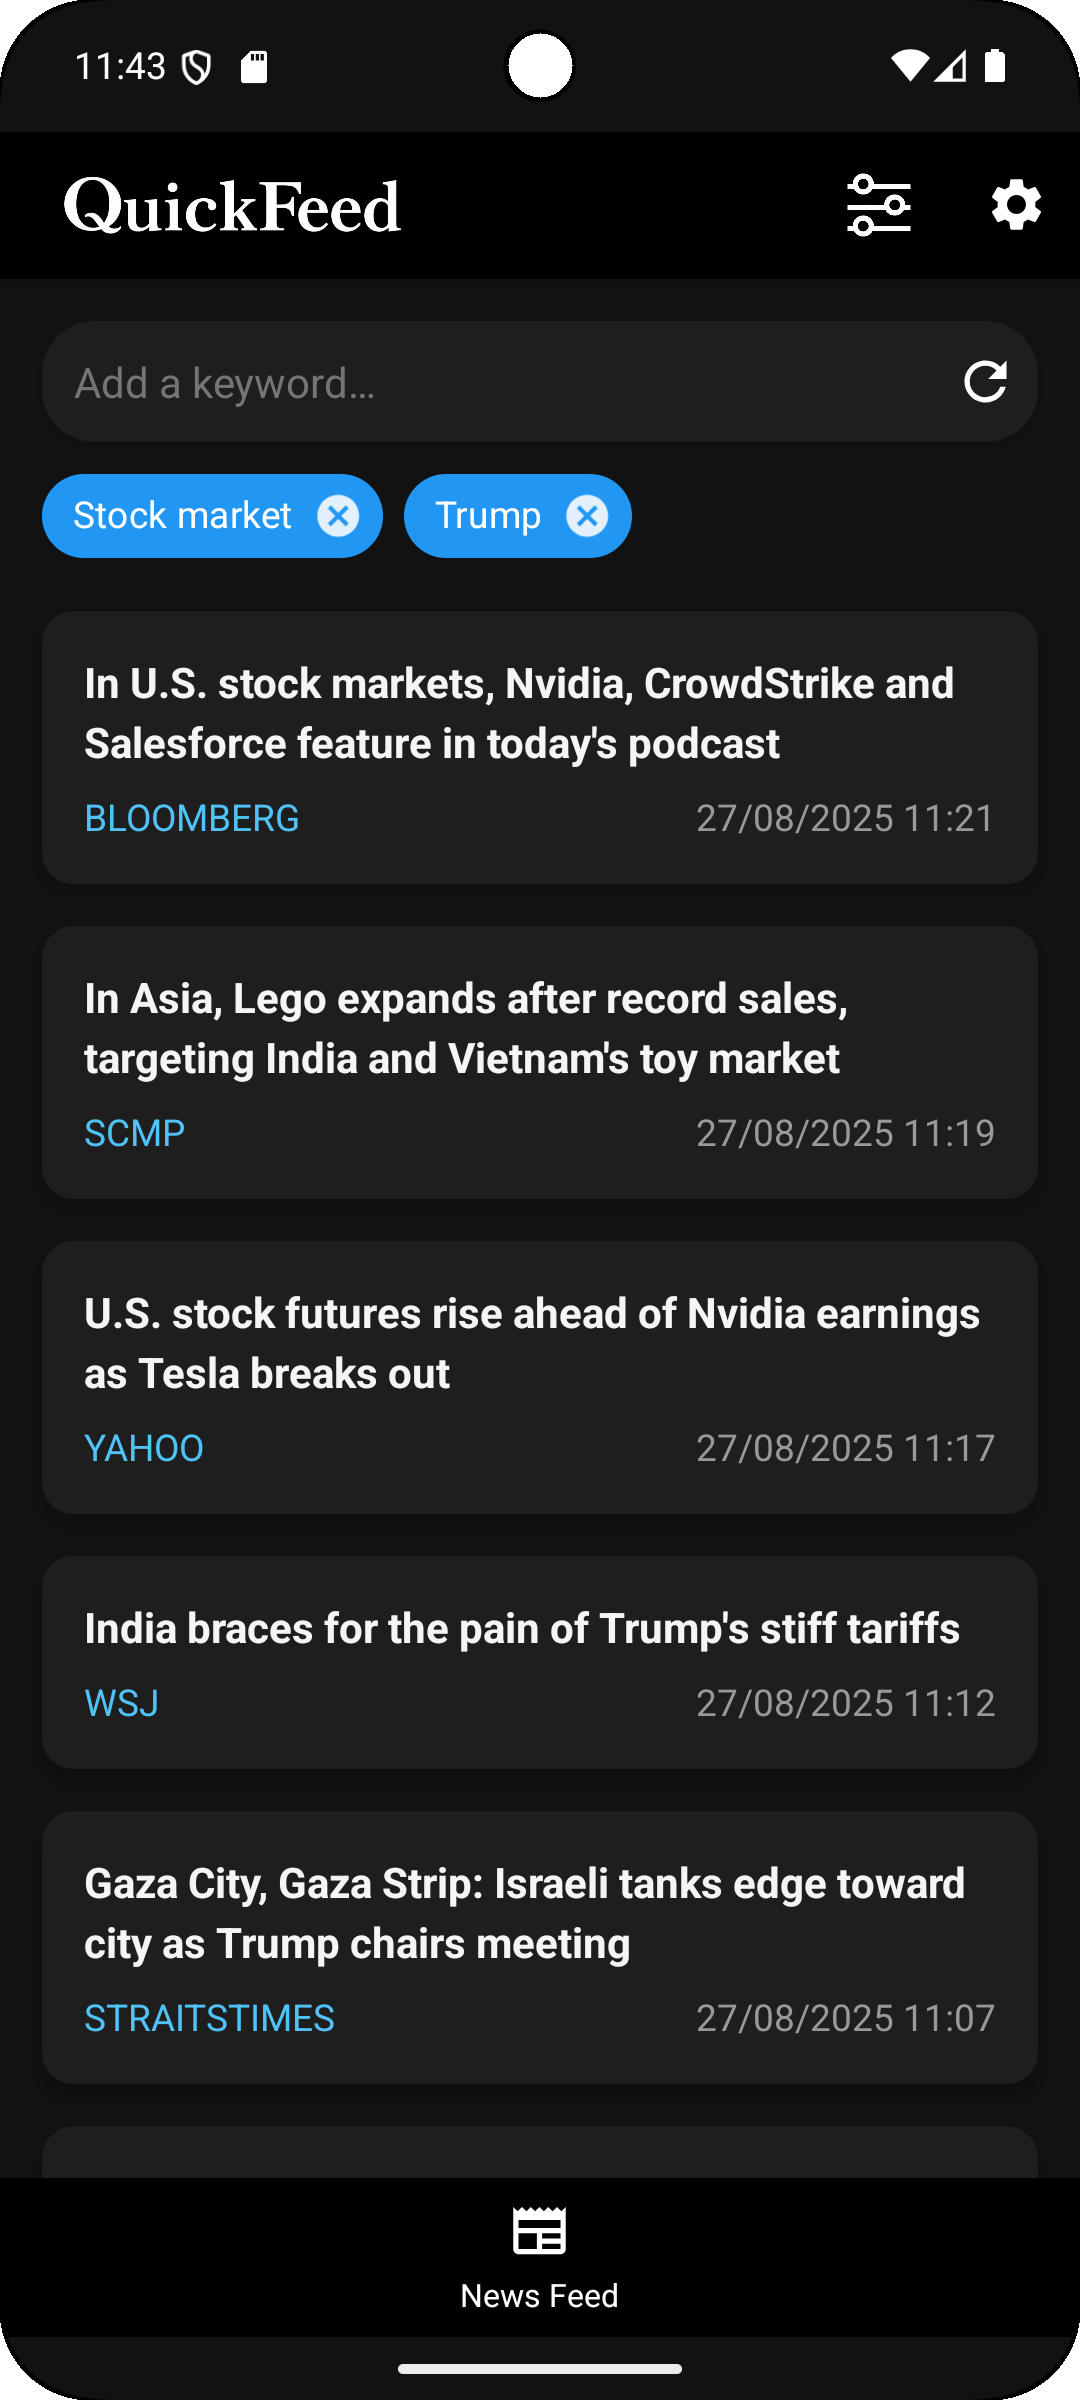Tap the BLOOMBERG source label

pyautogui.click(x=192, y=819)
